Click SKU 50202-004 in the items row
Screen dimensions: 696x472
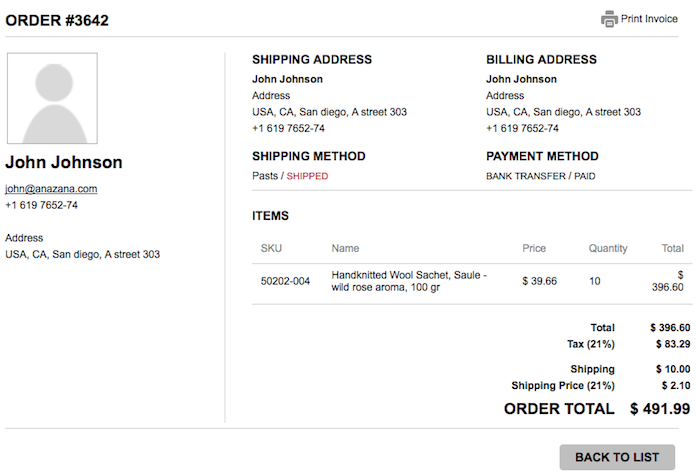(285, 281)
